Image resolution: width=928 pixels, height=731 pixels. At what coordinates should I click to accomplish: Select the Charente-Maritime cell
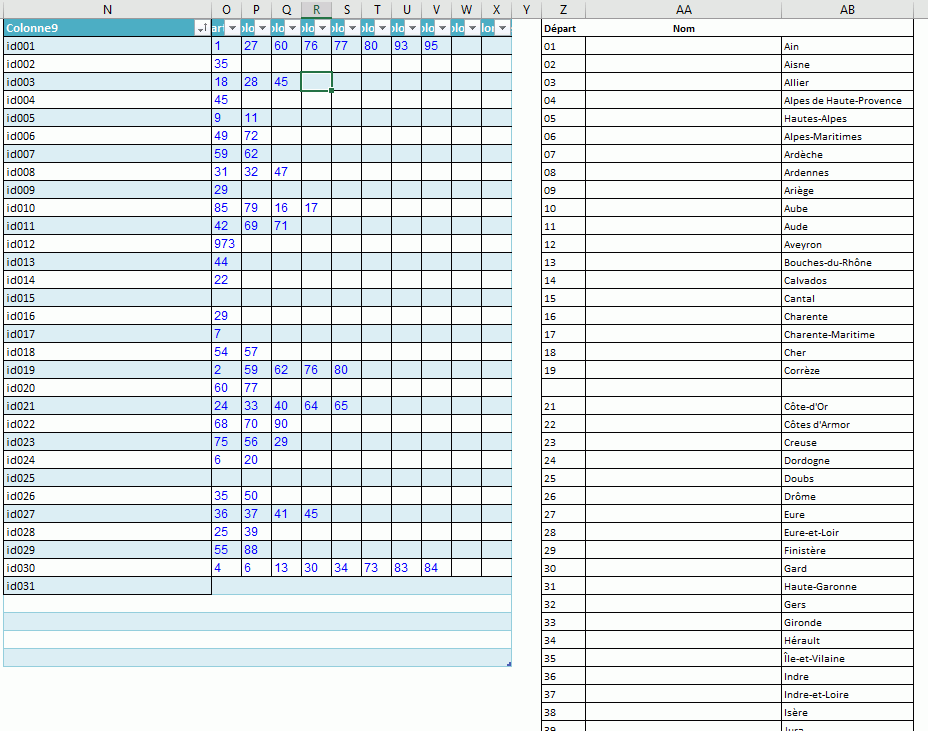(x=848, y=334)
